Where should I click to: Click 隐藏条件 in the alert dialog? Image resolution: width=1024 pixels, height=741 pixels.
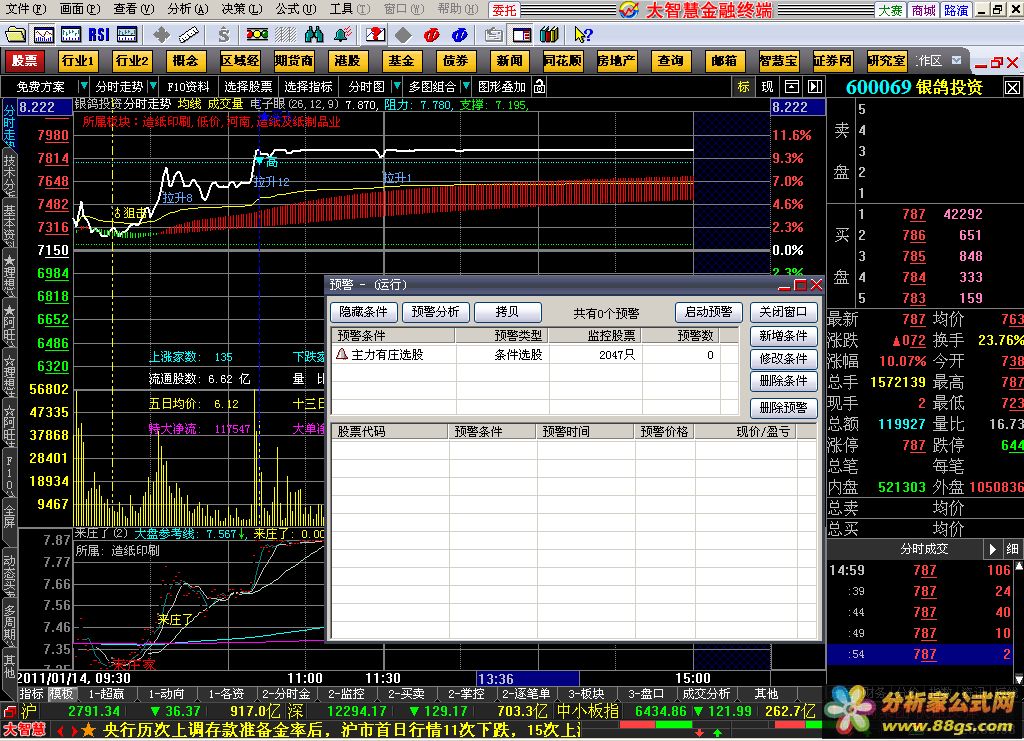pos(364,312)
